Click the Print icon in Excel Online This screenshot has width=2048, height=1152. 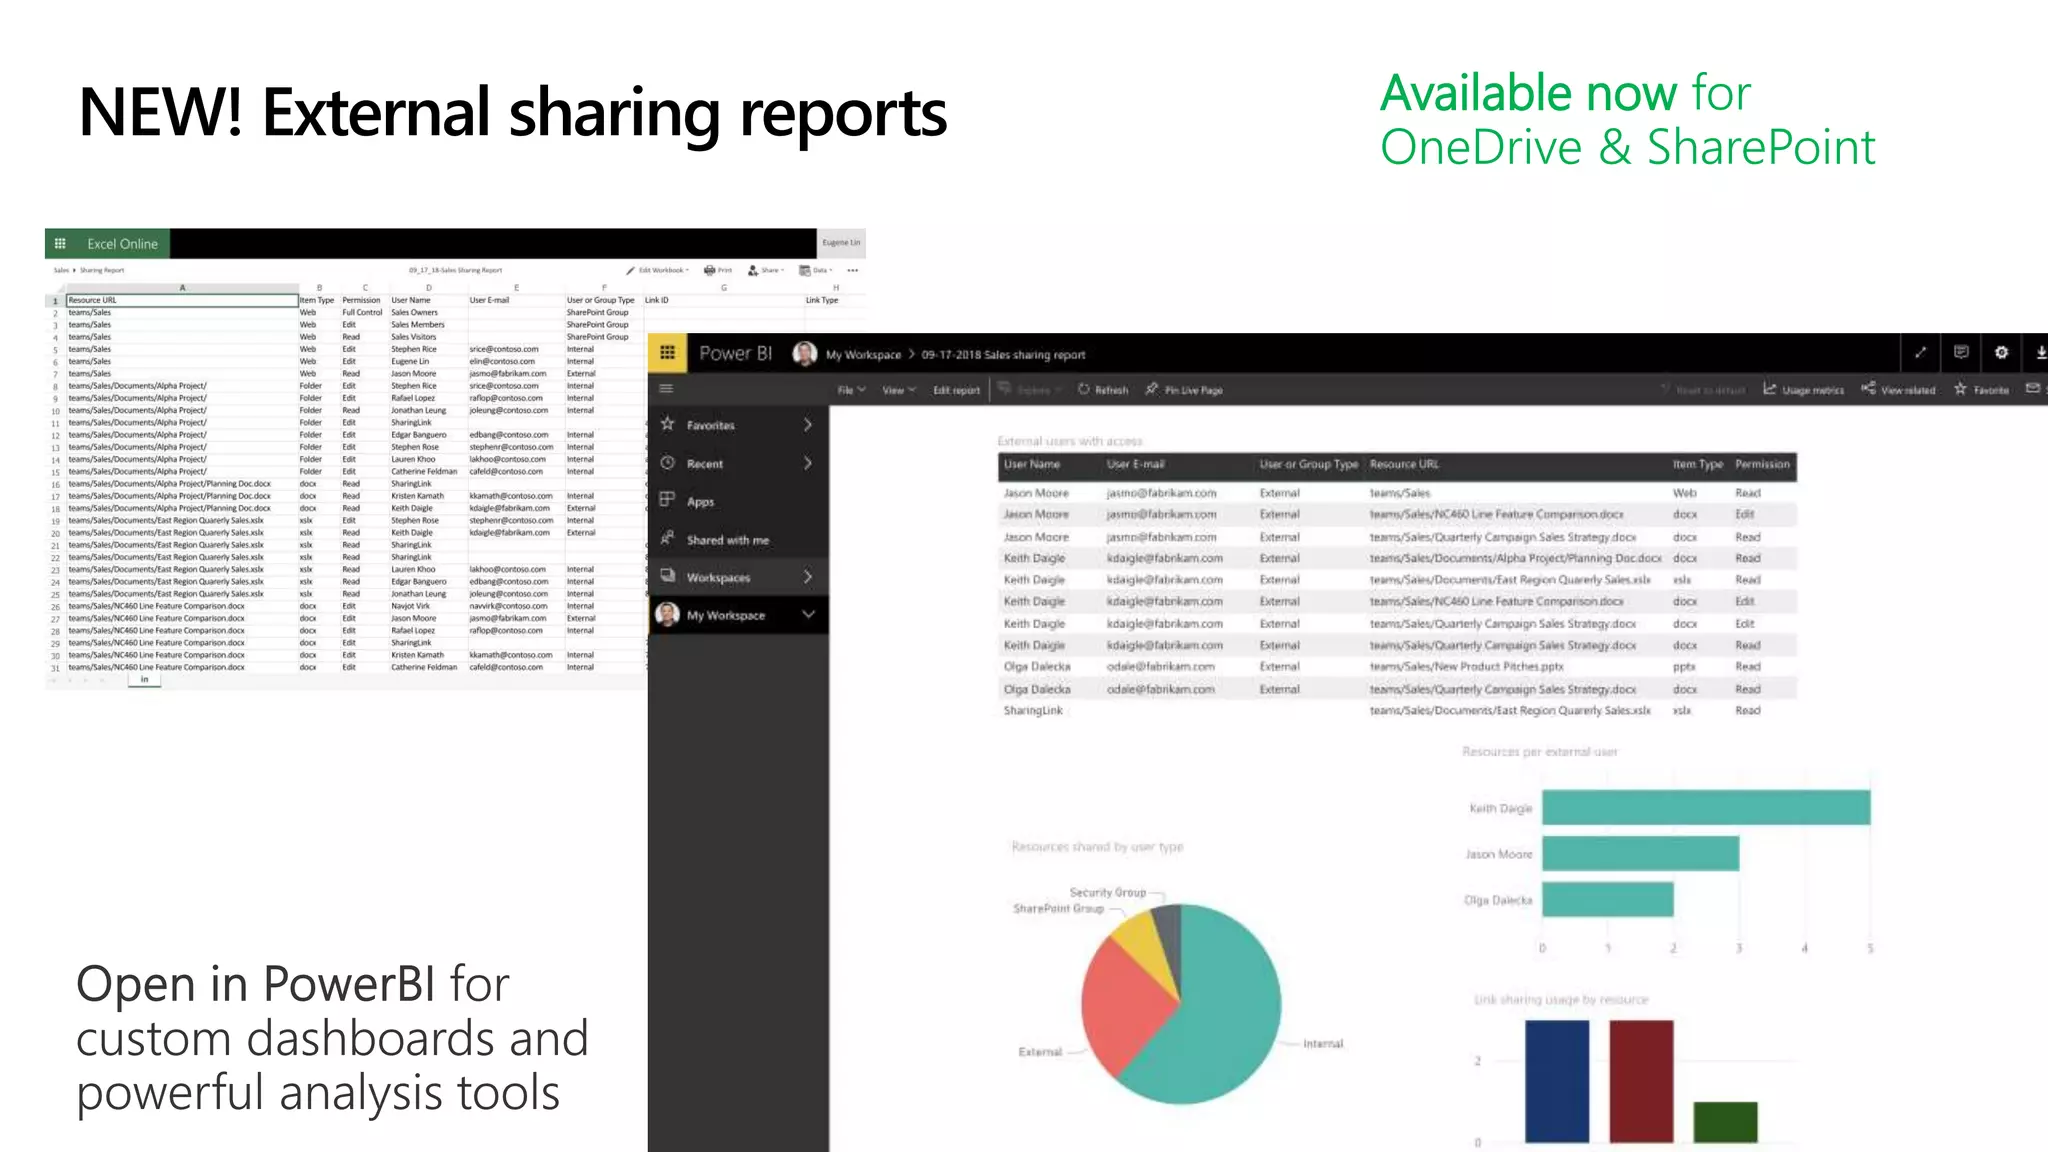(709, 270)
